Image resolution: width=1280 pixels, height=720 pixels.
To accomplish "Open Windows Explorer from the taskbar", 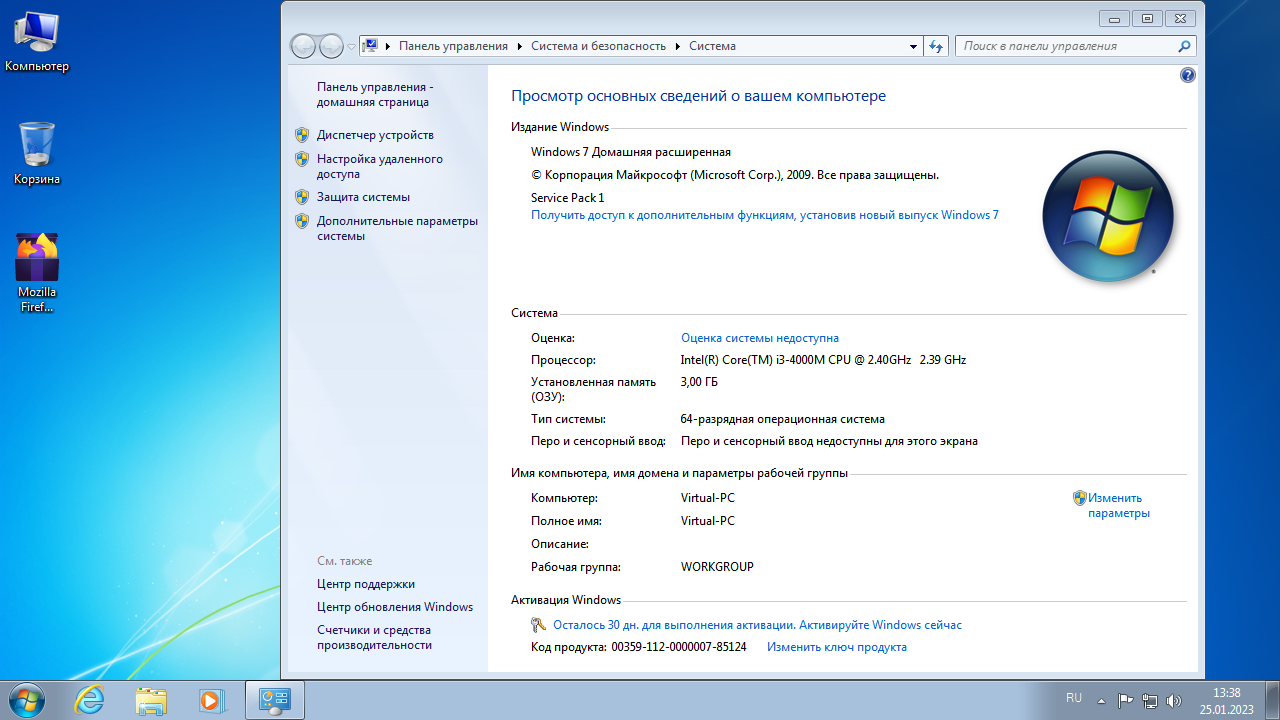I will click(151, 700).
